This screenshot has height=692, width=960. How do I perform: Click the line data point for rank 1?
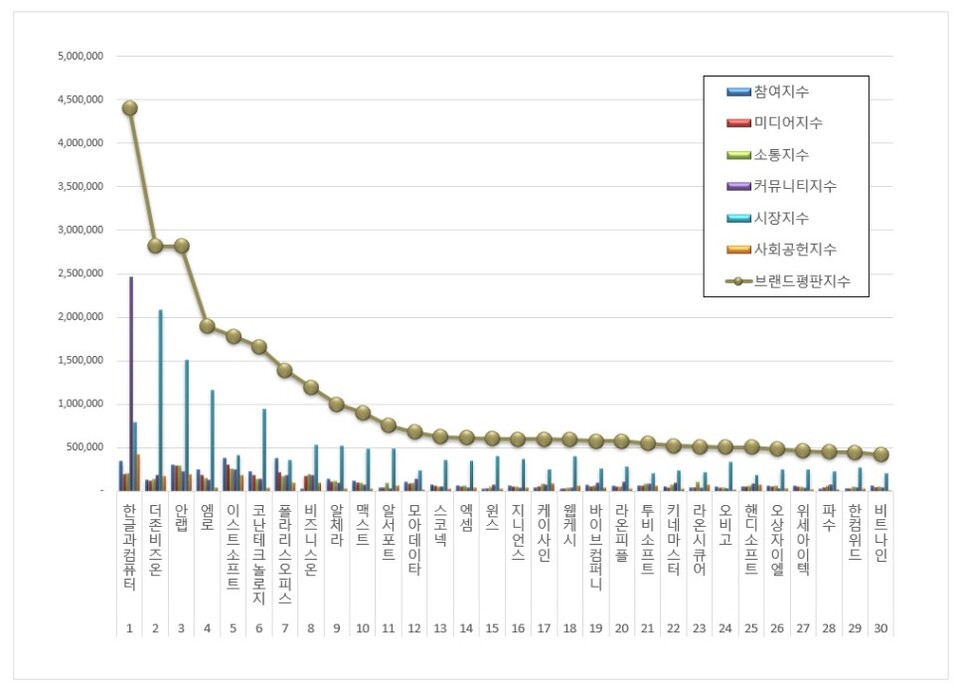tap(129, 108)
